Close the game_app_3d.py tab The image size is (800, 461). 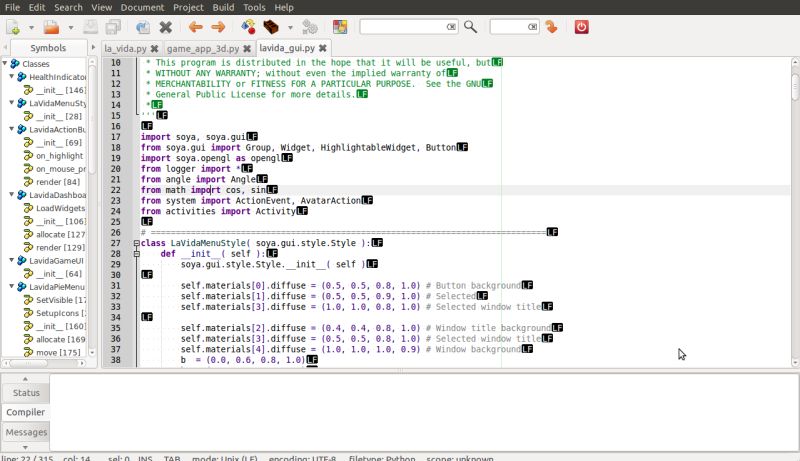click(x=247, y=48)
